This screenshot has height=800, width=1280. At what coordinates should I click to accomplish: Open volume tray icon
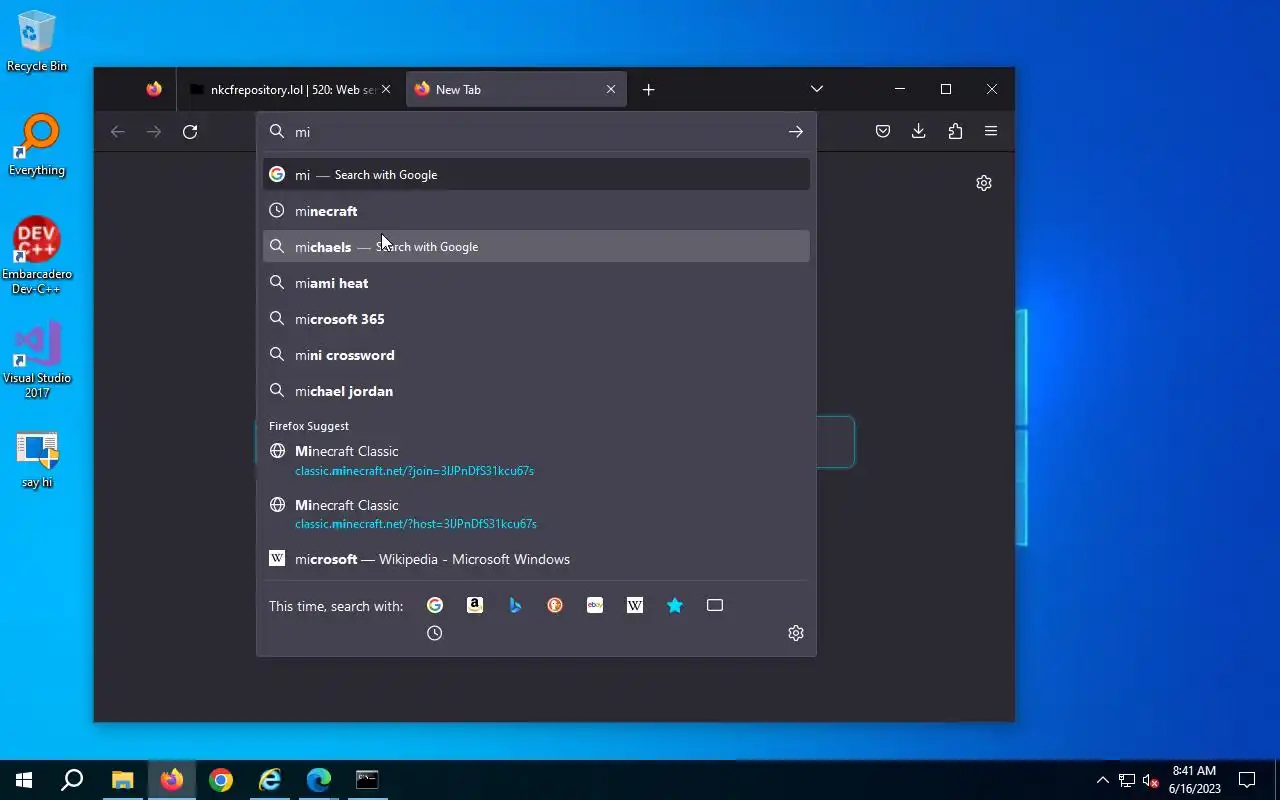pos(1151,780)
